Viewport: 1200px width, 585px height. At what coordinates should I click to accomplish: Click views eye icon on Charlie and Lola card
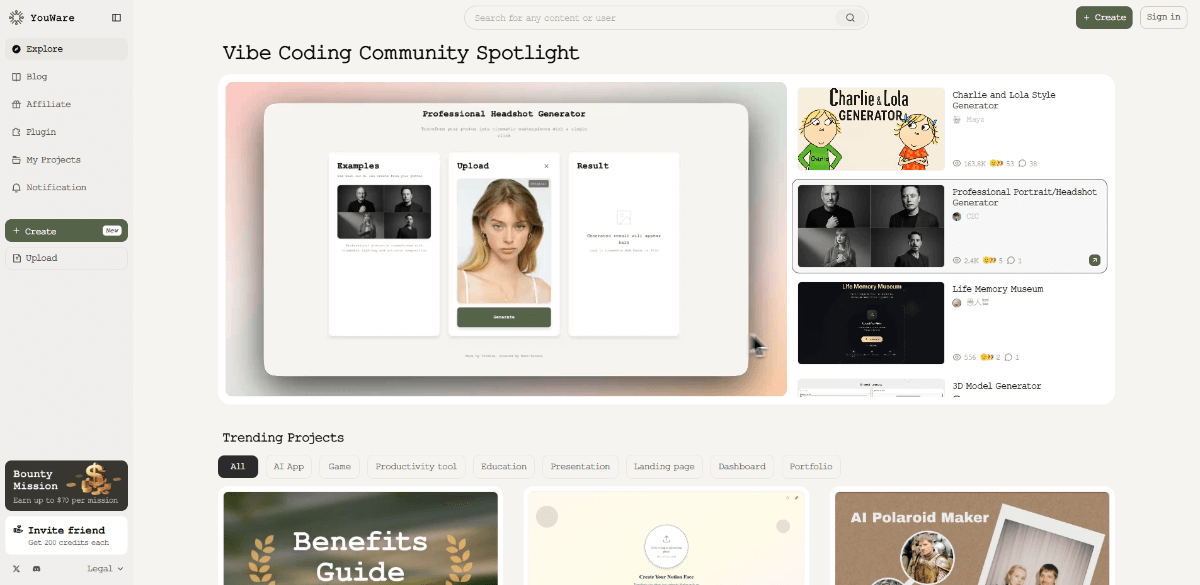click(957, 163)
